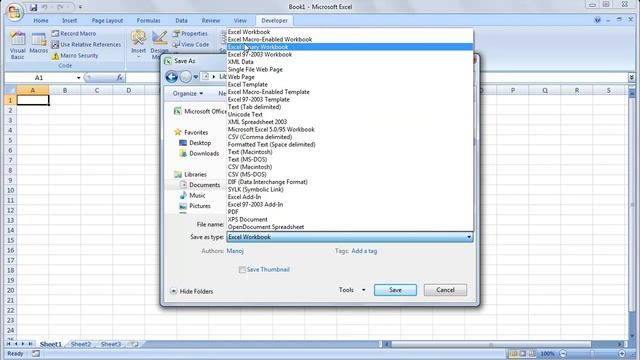
Task: Select PDF file type
Action: coord(350,212)
